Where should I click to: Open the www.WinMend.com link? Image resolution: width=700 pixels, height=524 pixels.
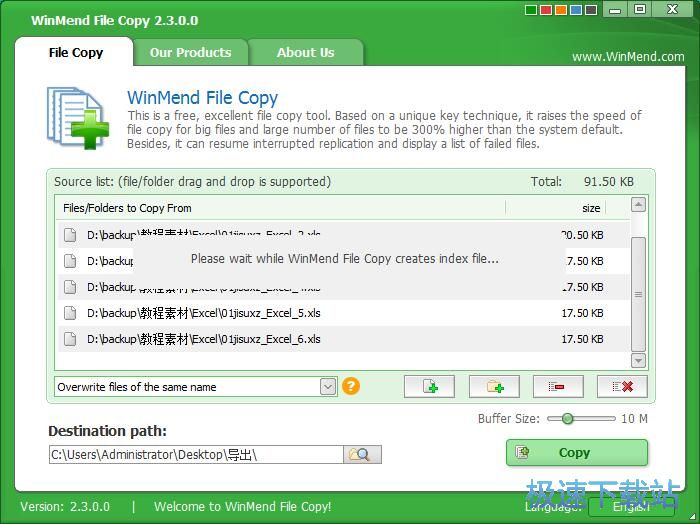tap(628, 57)
